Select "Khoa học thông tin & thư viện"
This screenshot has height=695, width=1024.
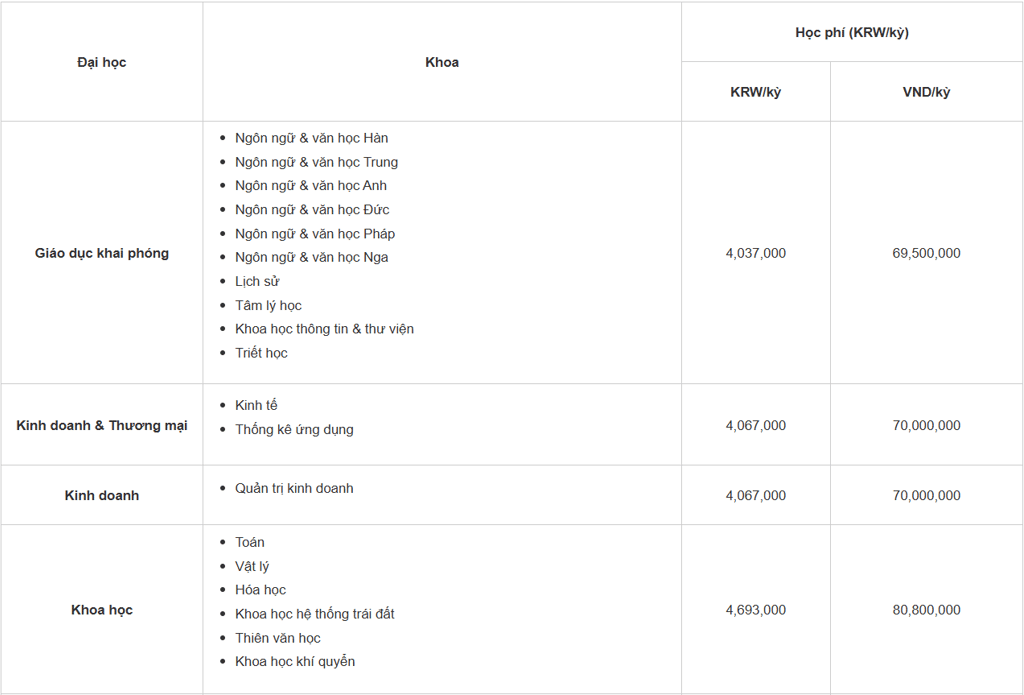pyautogui.click(x=324, y=329)
